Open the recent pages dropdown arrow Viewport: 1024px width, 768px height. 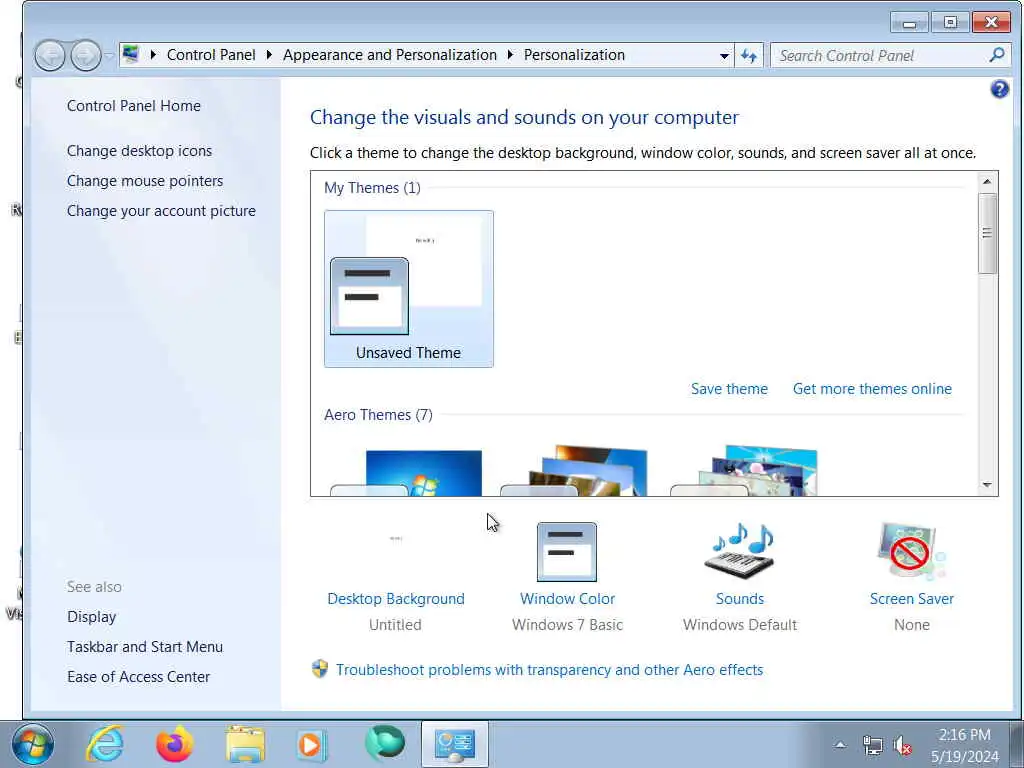(109, 56)
